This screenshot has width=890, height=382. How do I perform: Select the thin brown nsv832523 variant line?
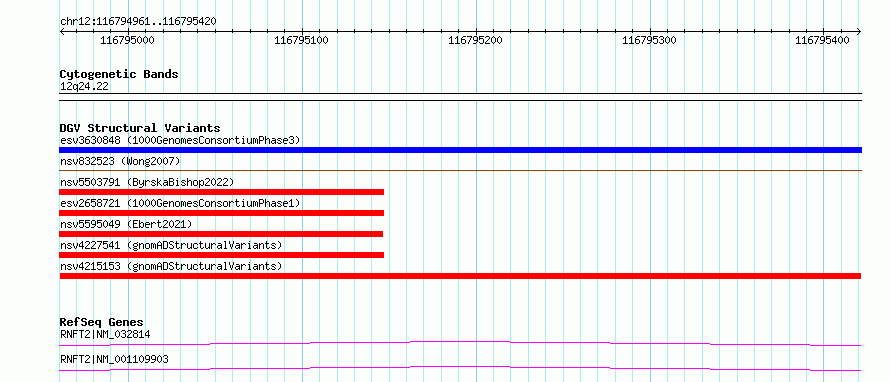coord(460,170)
